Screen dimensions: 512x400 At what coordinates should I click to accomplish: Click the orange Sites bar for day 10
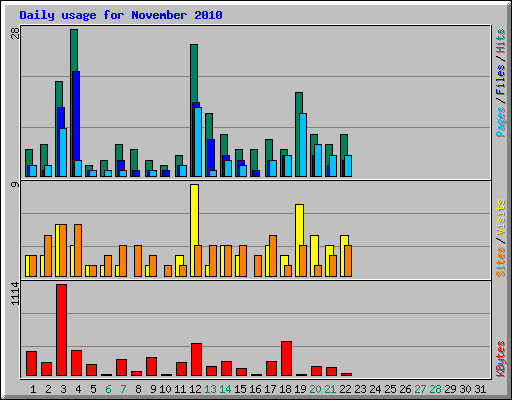[168, 271]
